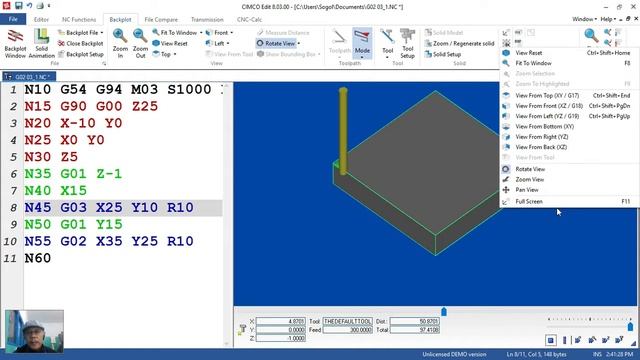The height and width of the screenshot is (360, 640).
Task: Toggle the toolpath Mode button
Action: [x=362, y=43]
